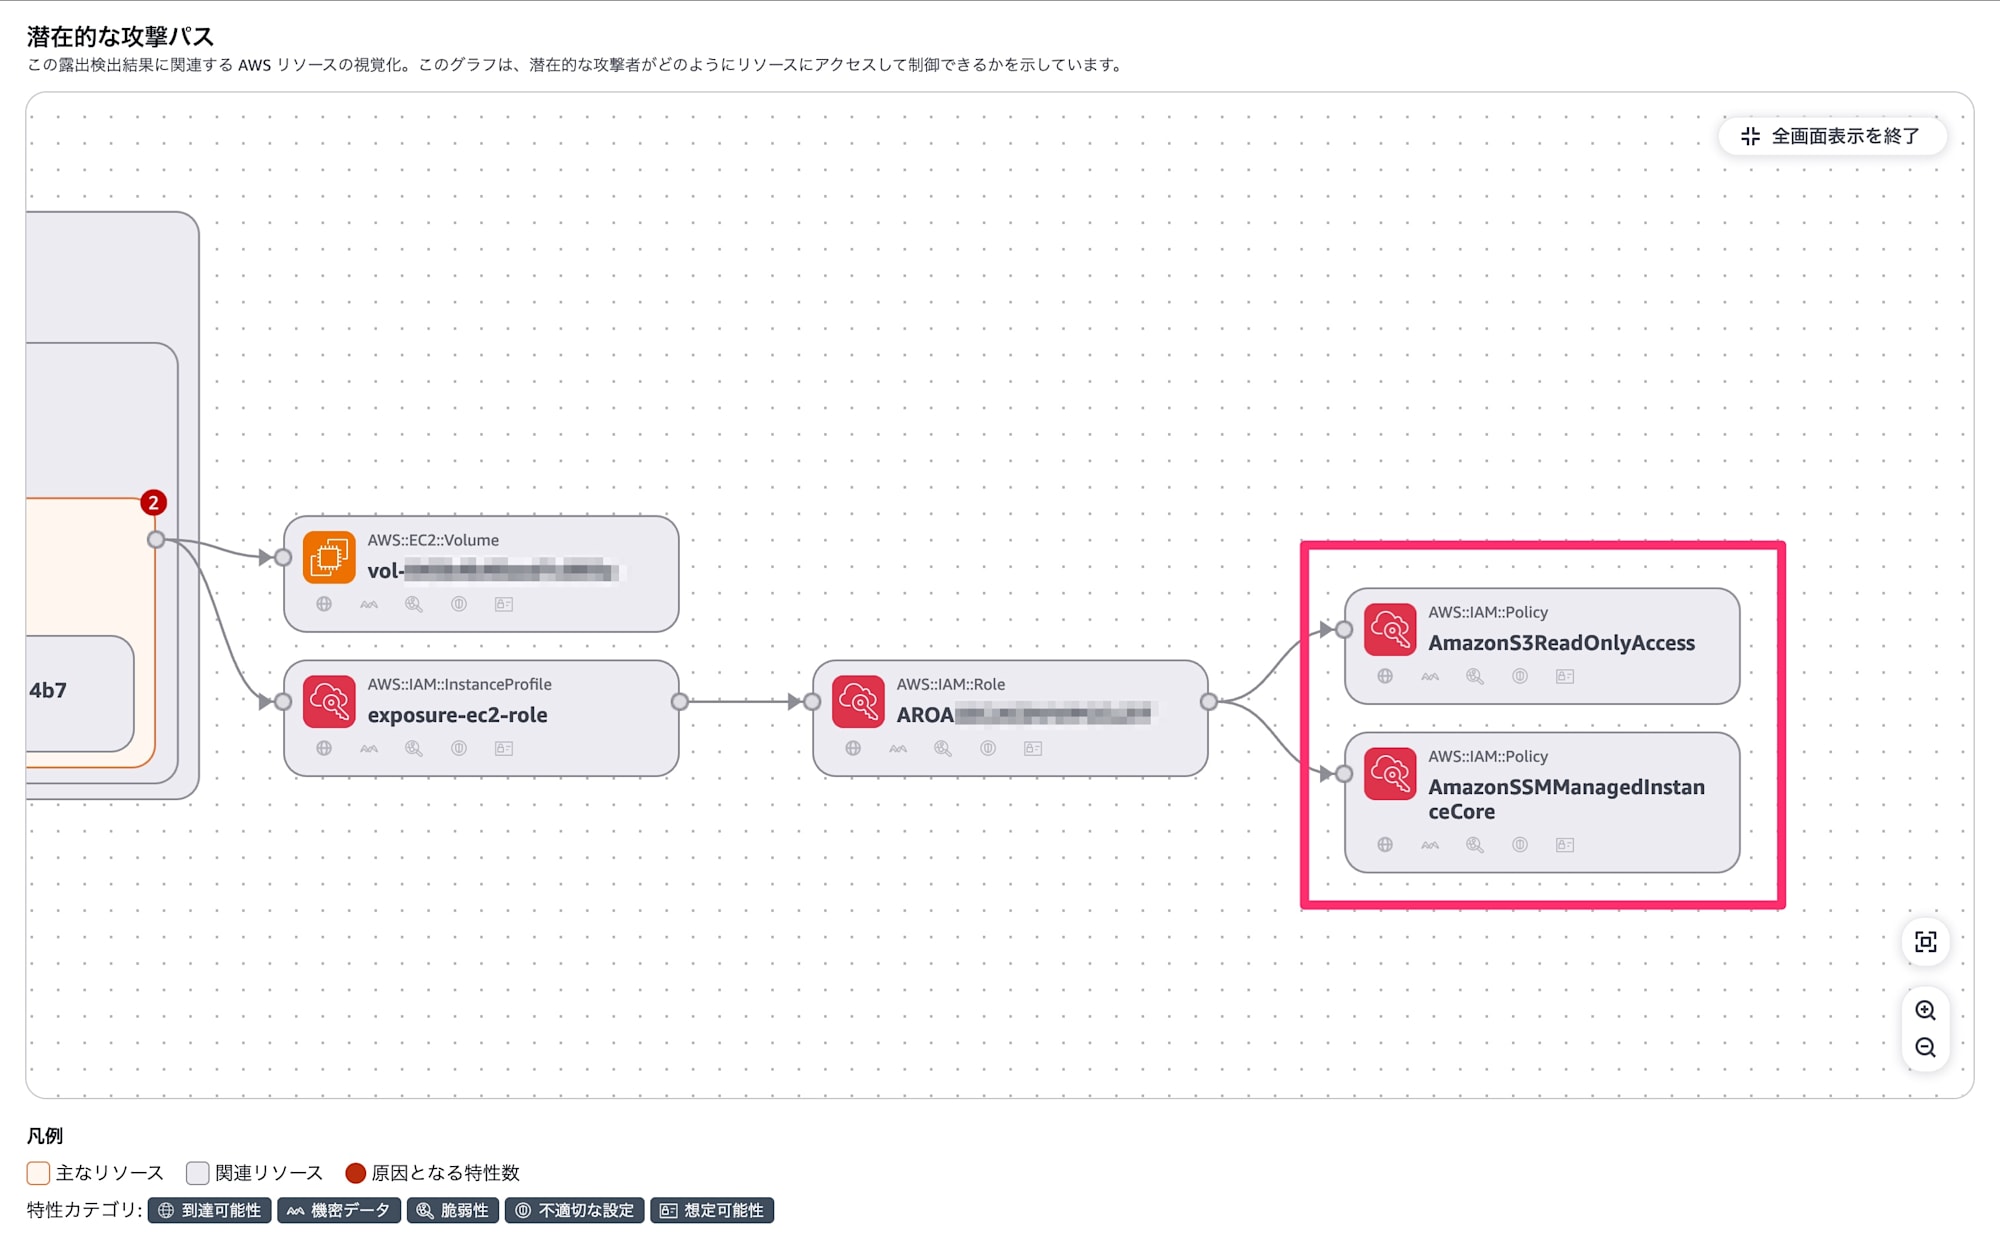Viewport: 2000px width, 1250px height.
Task: Click the red contributing traits badge showing 2
Action: (153, 503)
